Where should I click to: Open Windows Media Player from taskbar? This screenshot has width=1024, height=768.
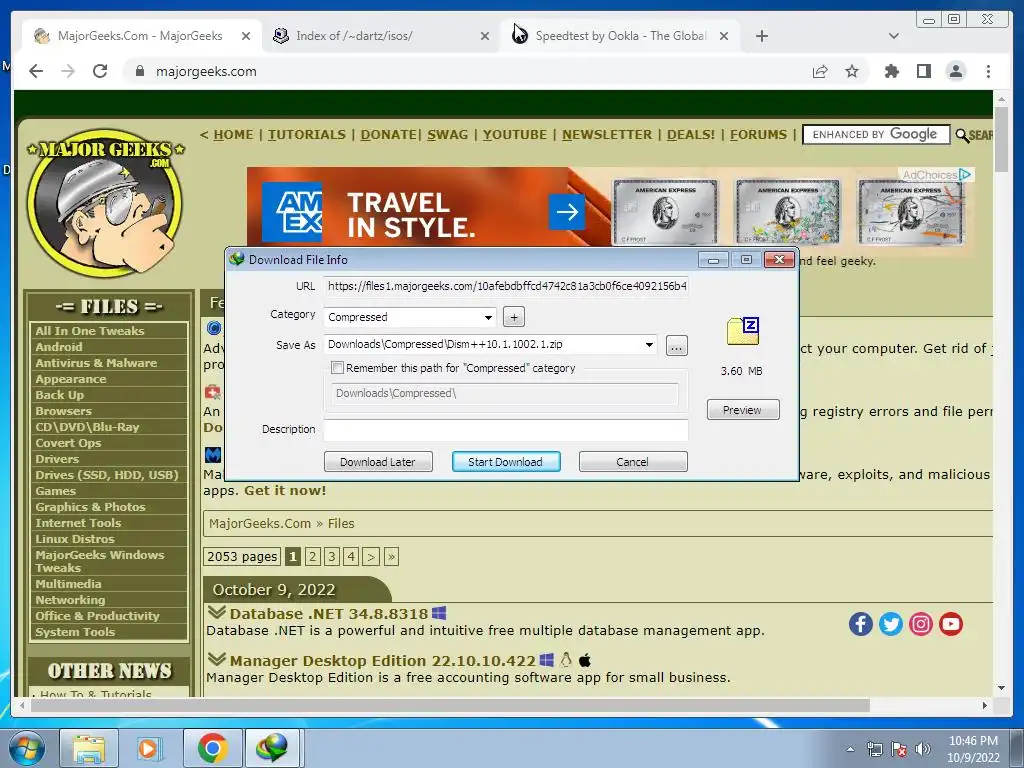pyautogui.click(x=148, y=748)
